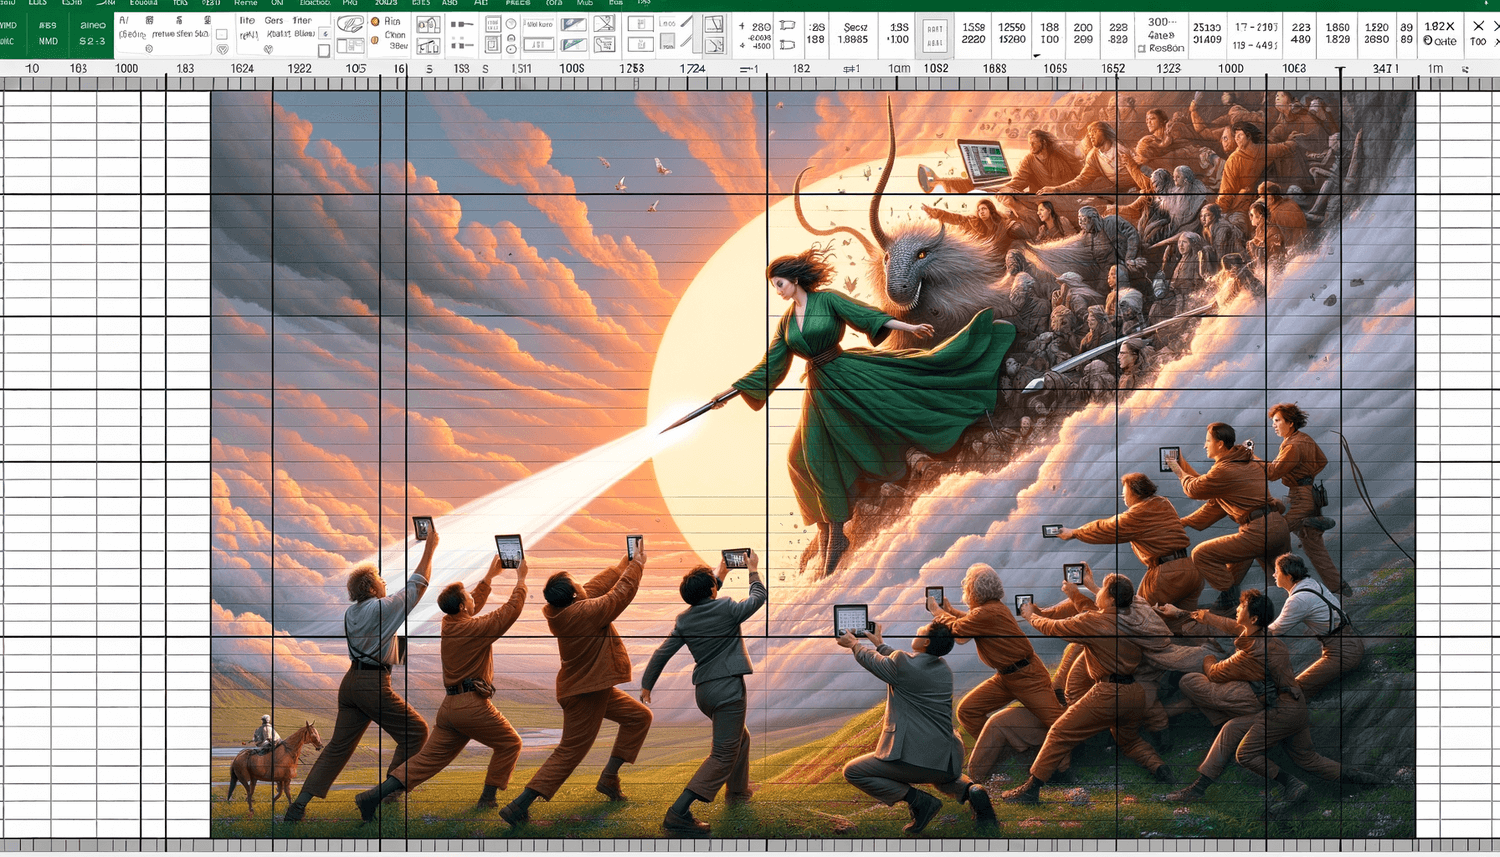Click the X icon above Too
The height and width of the screenshot is (857, 1500).
click(x=1478, y=26)
